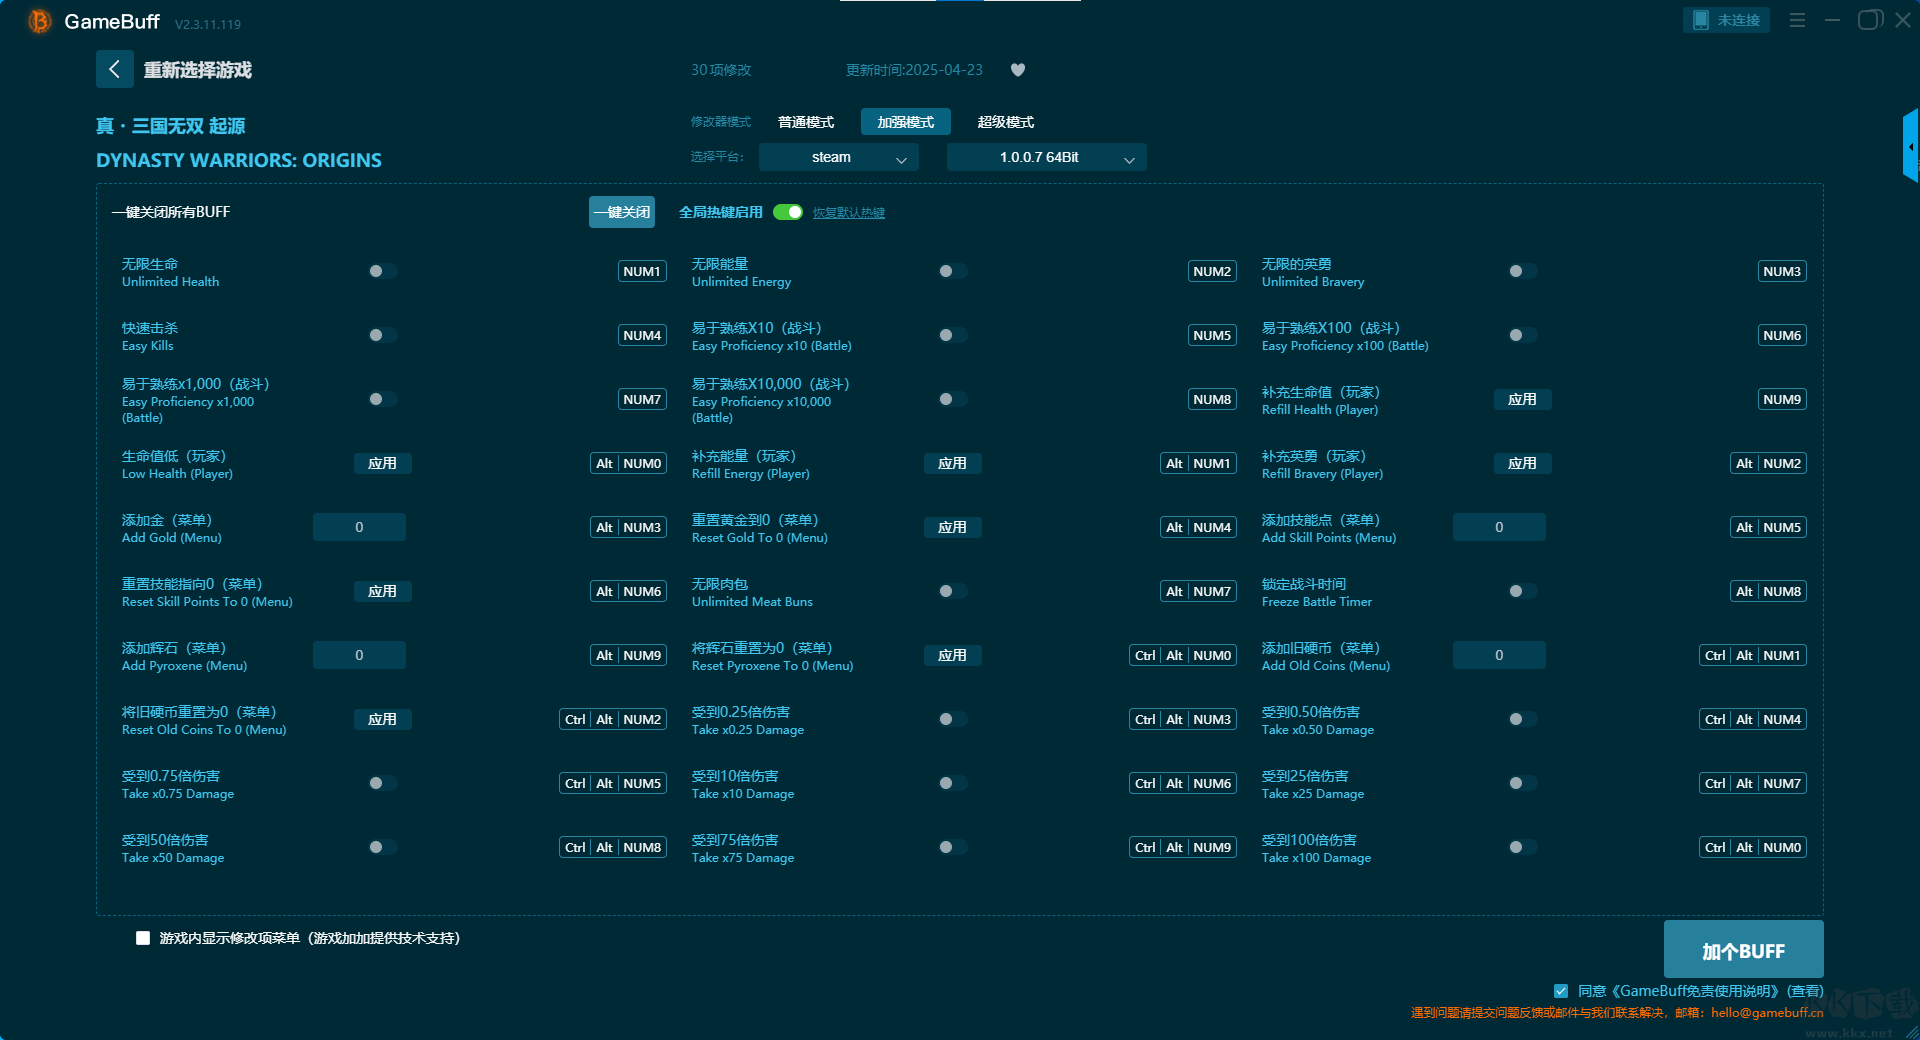The width and height of the screenshot is (1920, 1040).
Task: Click the NUM1 hotkey for Unlimited Health
Action: pos(642,271)
